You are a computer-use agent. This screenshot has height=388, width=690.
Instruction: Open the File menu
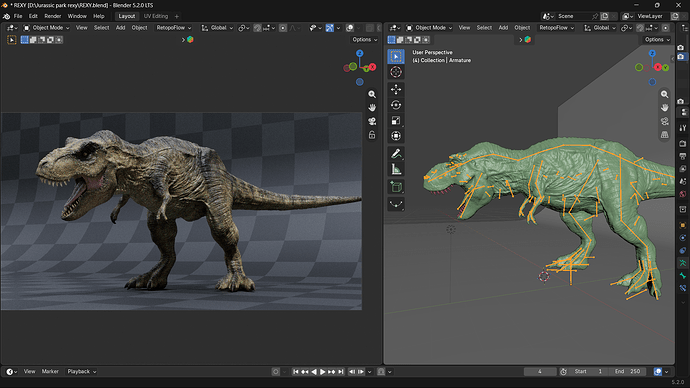(x=18, y=16)
